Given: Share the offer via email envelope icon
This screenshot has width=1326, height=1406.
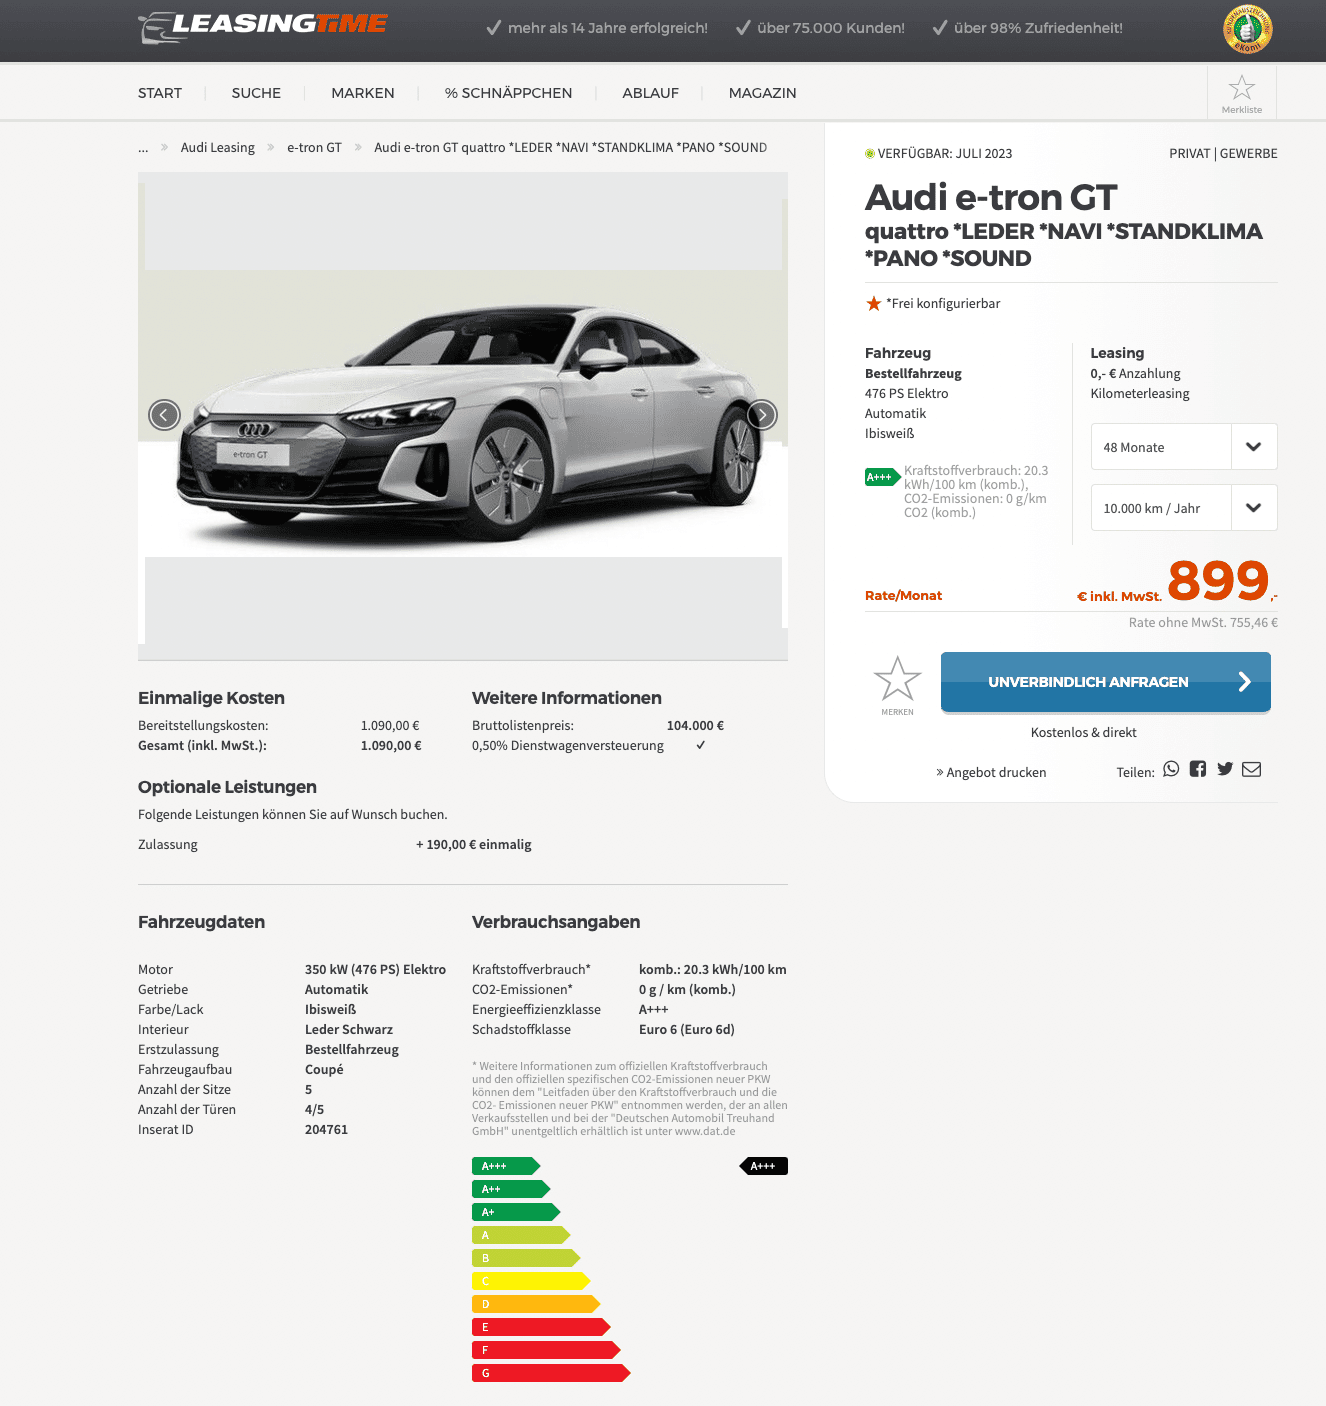Looking at the screenshot, I should [x=1252, y=769].
